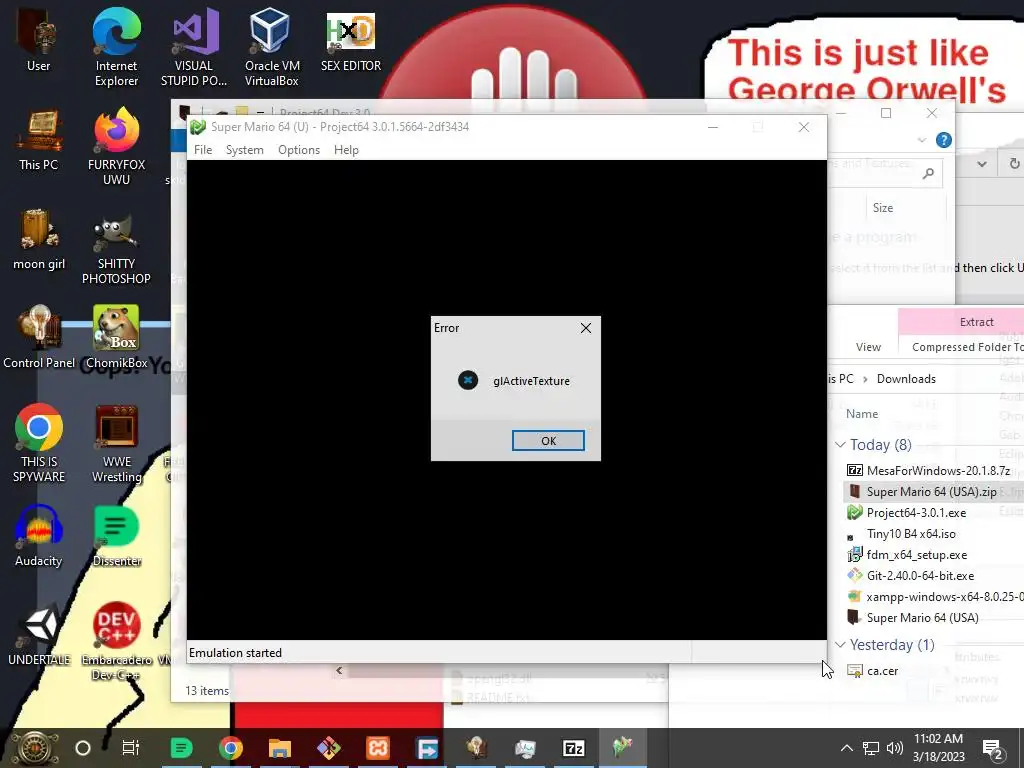
Task: Click left arrow of horizontal scrollbar
Action: click(x=339, y=670)
